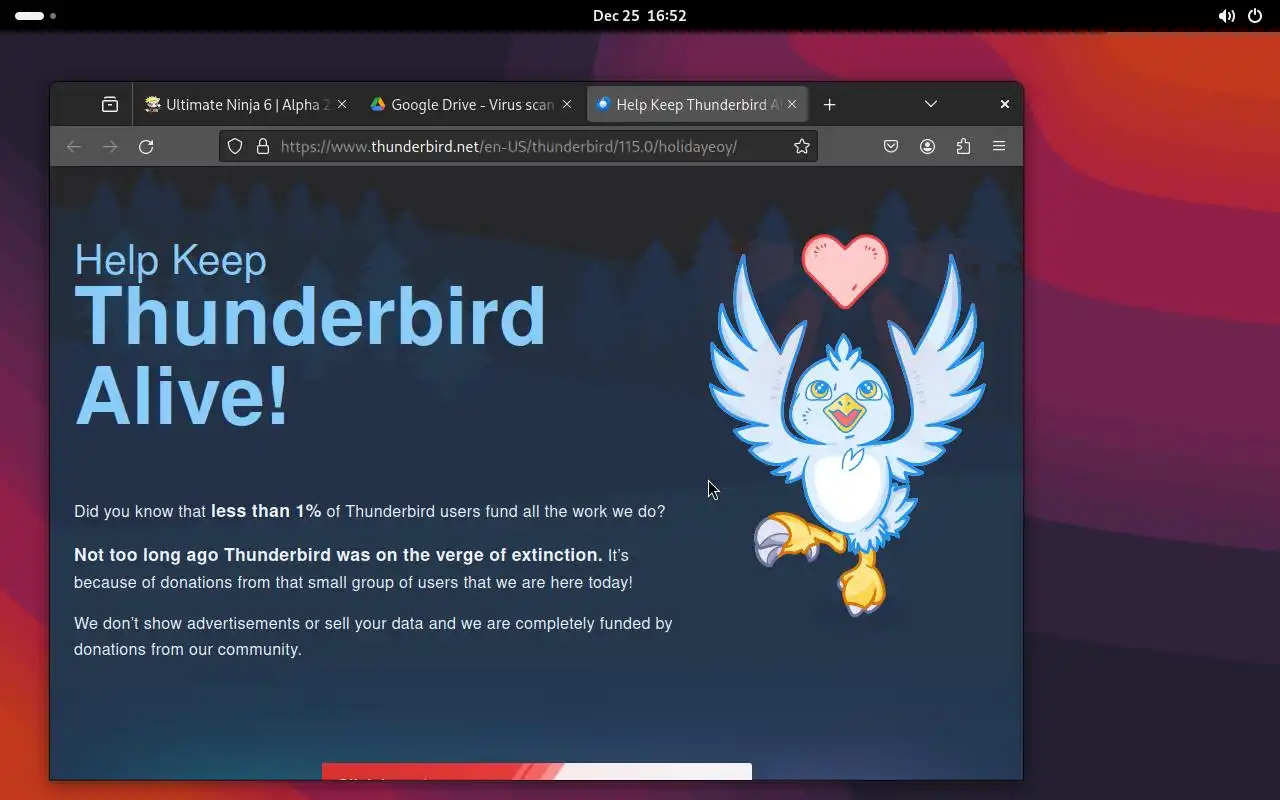
Task: Click the "We don't show advertisements" paragraph
Action: coord(373,636)
